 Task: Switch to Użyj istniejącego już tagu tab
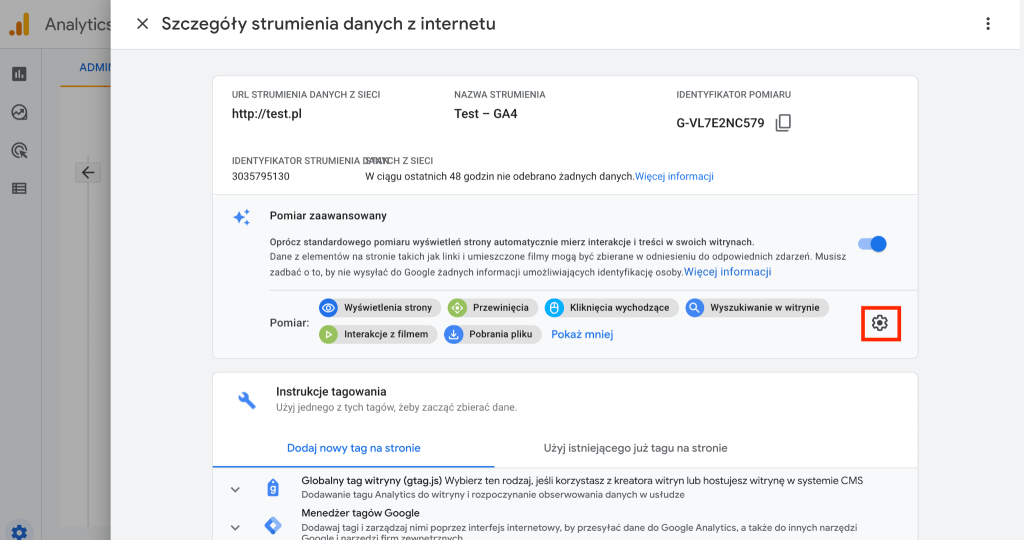635,448
